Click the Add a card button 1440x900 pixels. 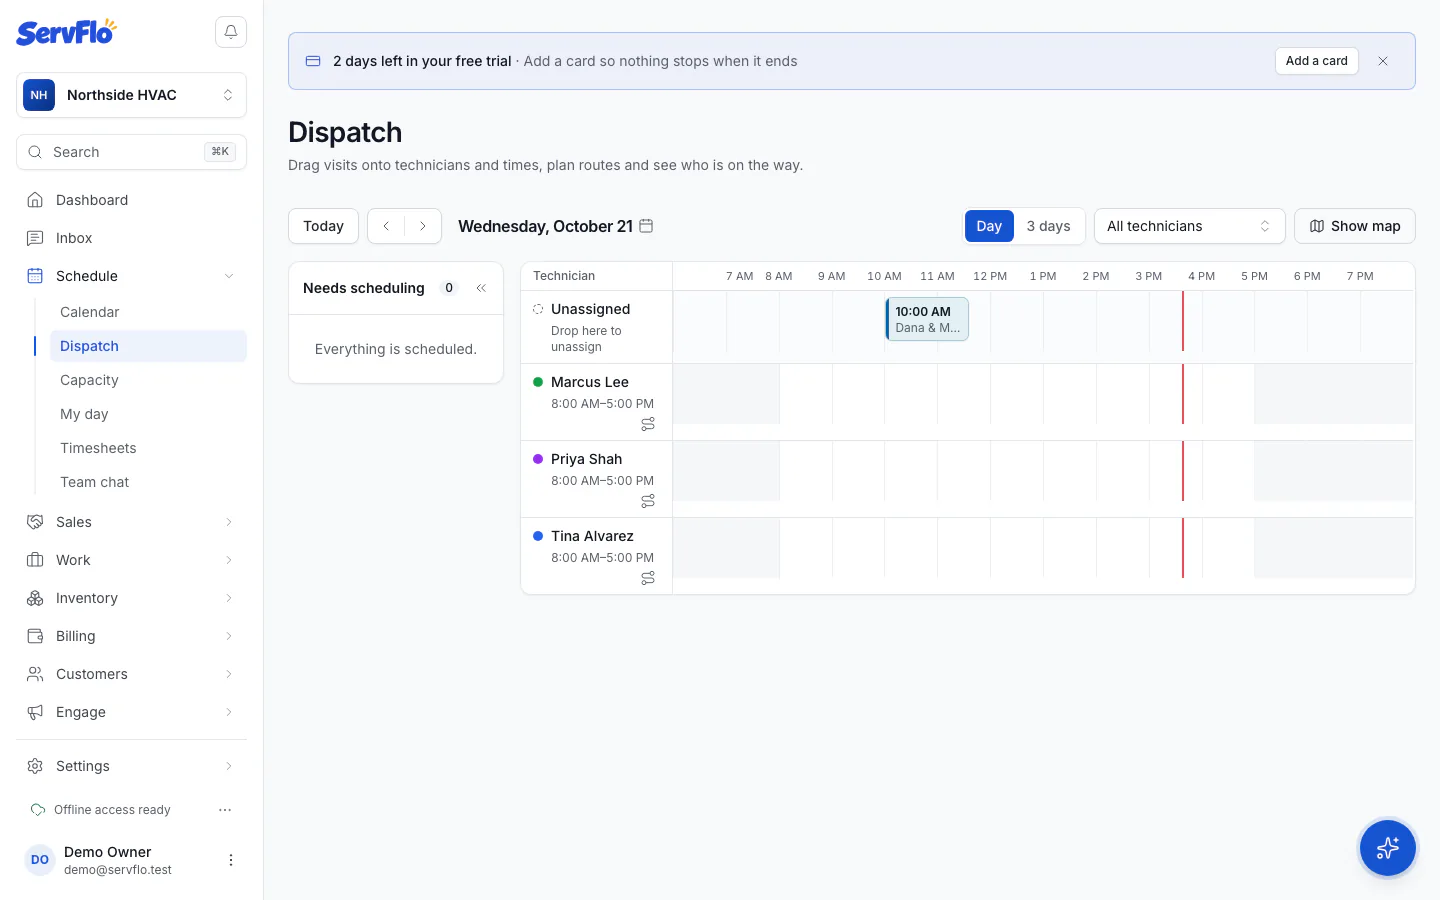[x=1316, y=61]
